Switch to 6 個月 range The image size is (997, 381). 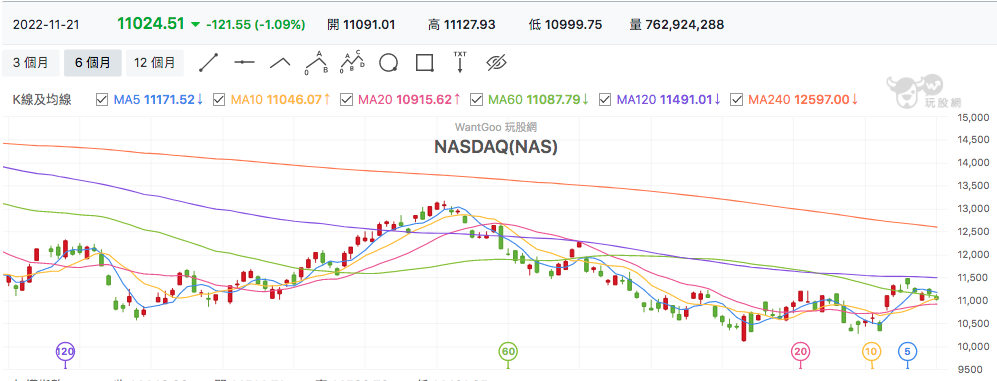coord(92,63)
